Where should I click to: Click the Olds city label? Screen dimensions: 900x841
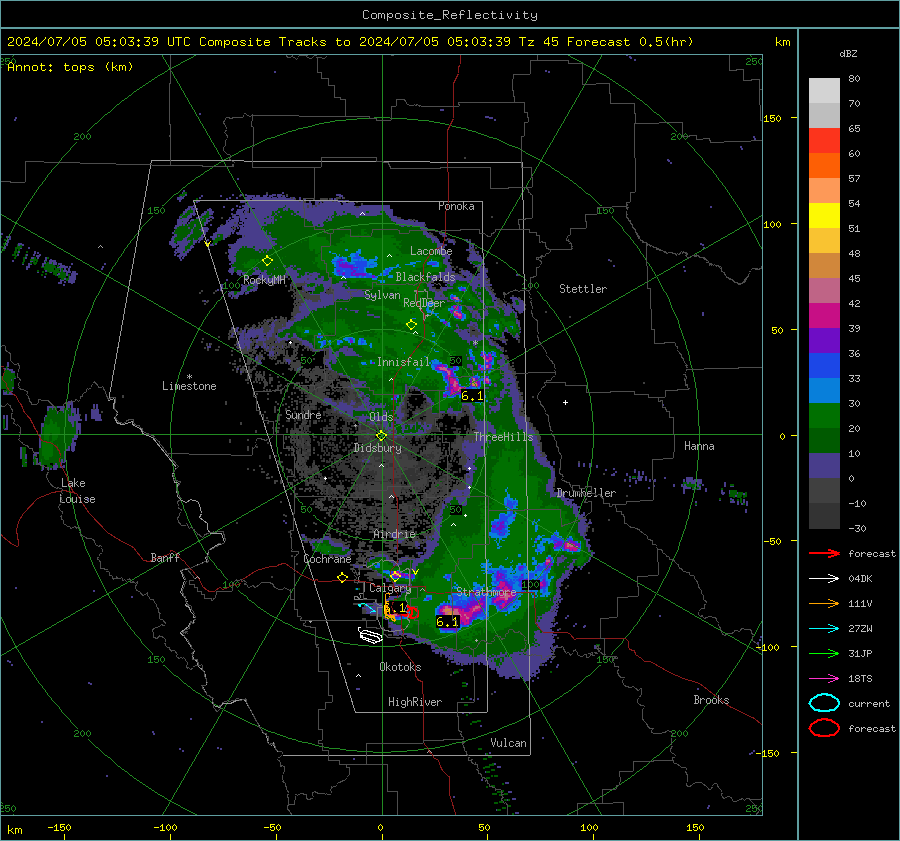click(381, 417)
